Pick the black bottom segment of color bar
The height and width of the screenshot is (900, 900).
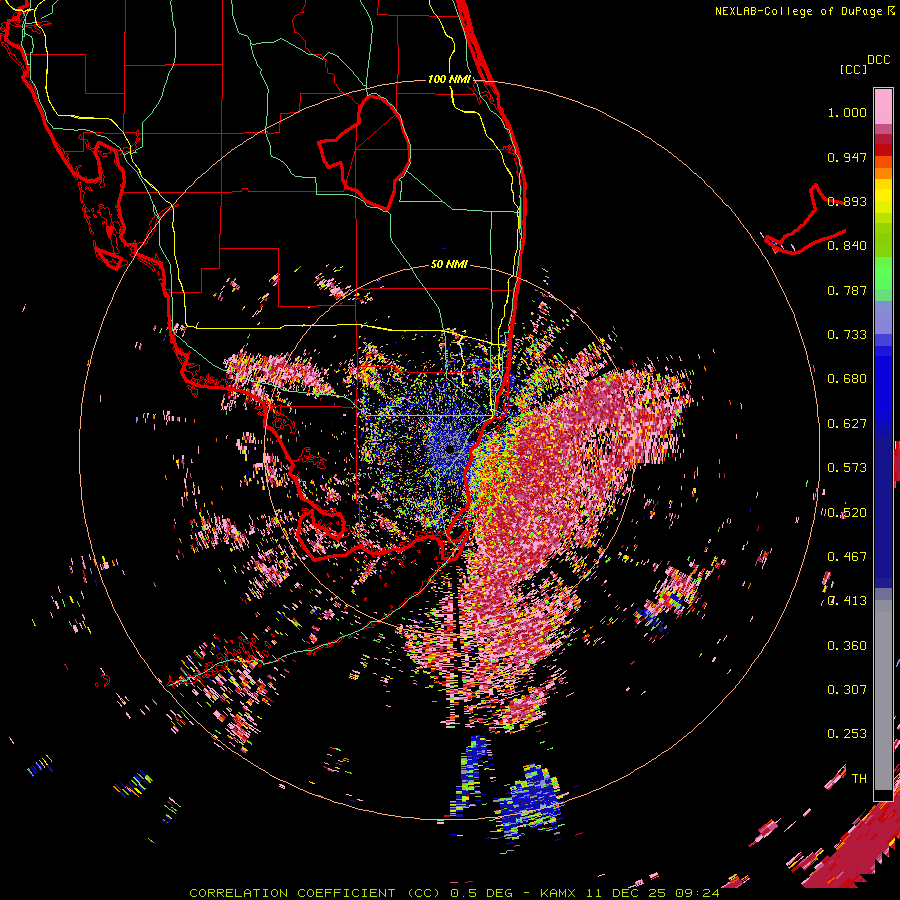click(883, 795)
